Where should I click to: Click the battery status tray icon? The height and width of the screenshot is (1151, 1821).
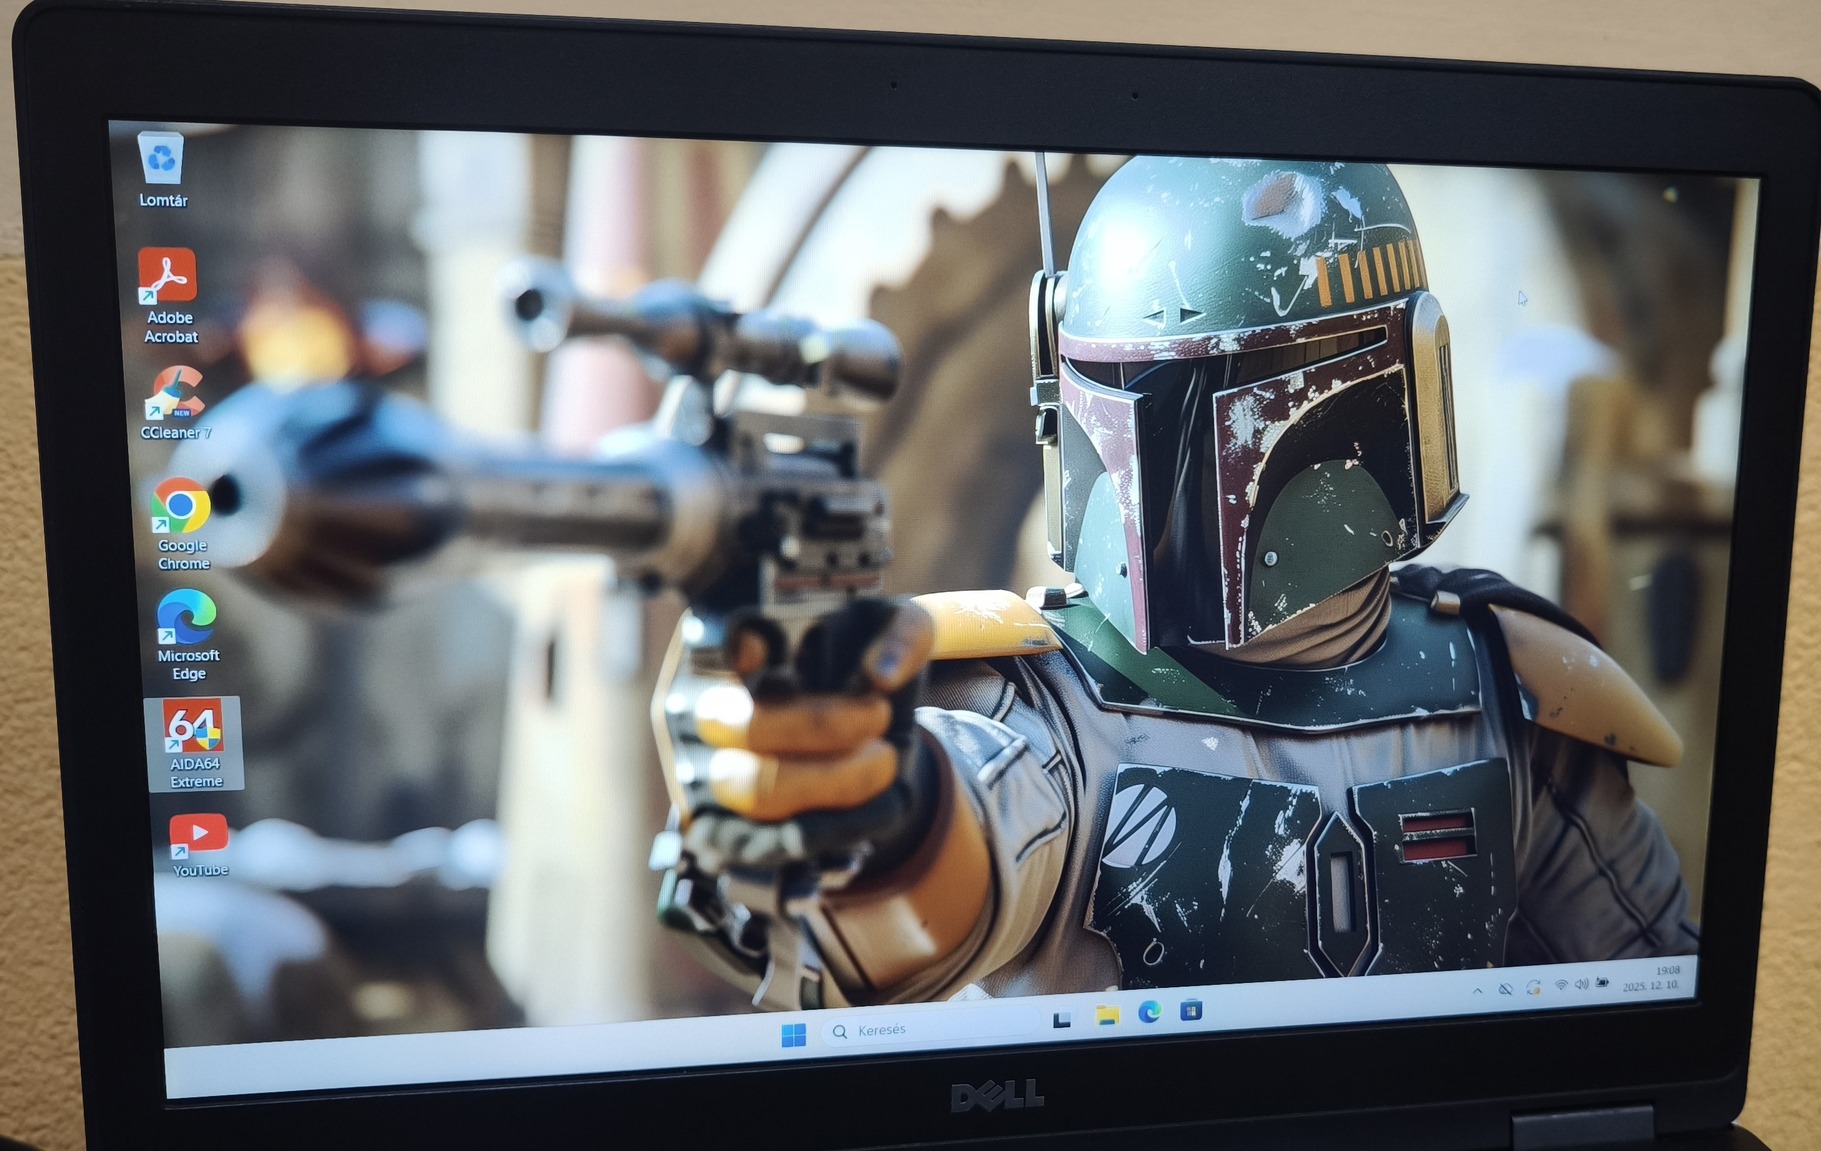click(1603, 982)
